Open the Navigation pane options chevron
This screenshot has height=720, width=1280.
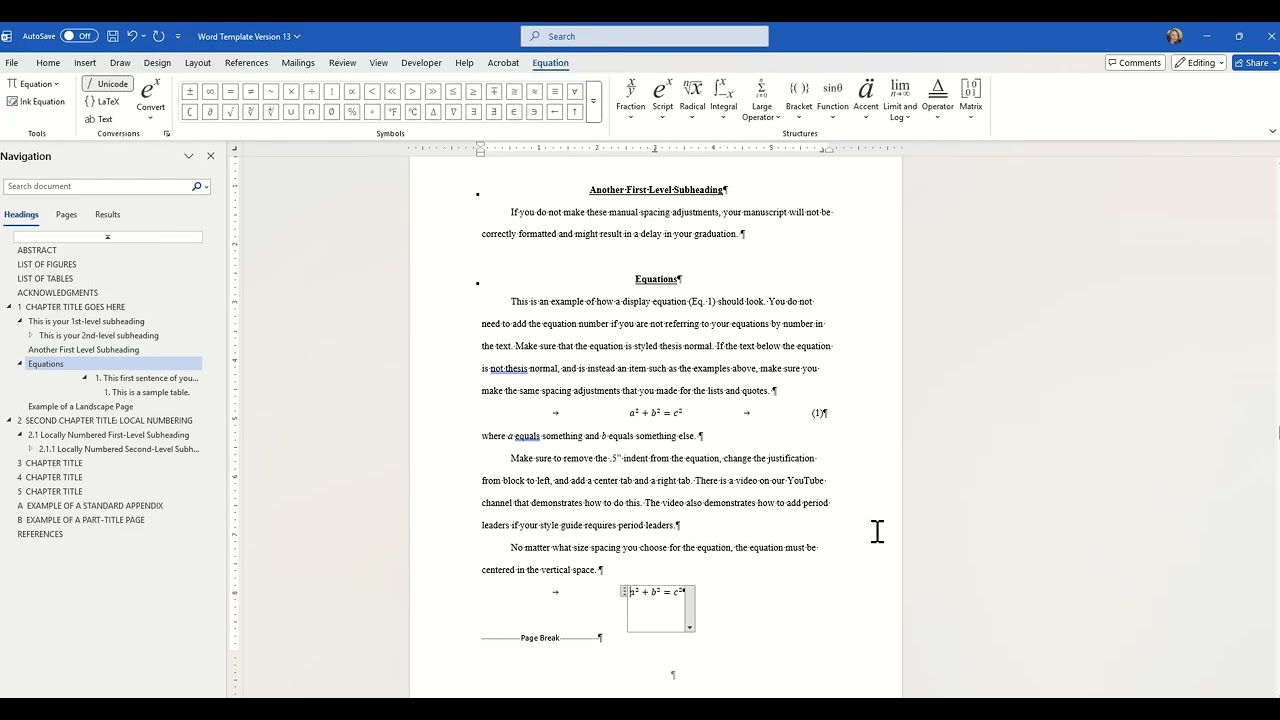(x=188, y=156)
